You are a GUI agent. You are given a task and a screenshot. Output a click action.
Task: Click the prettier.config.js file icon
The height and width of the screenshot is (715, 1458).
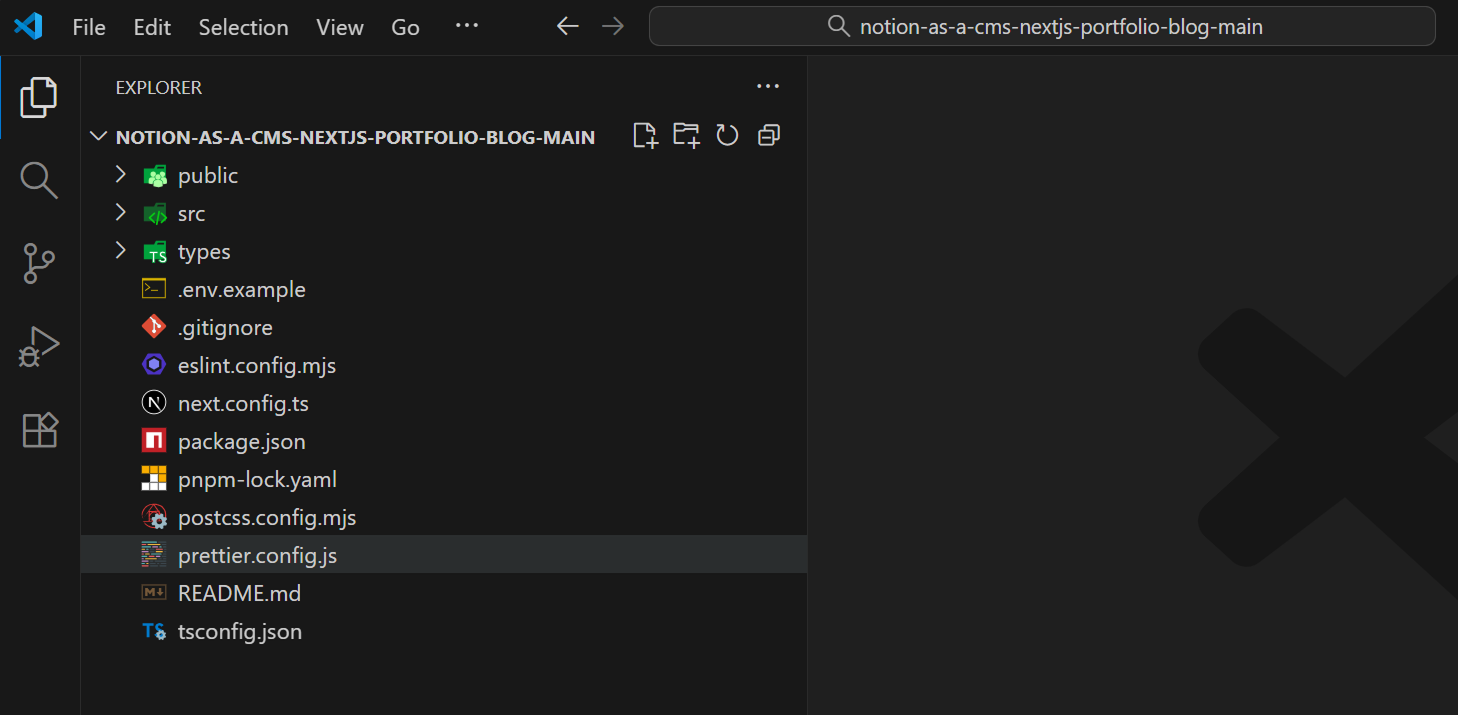click(x=154, y=556)
